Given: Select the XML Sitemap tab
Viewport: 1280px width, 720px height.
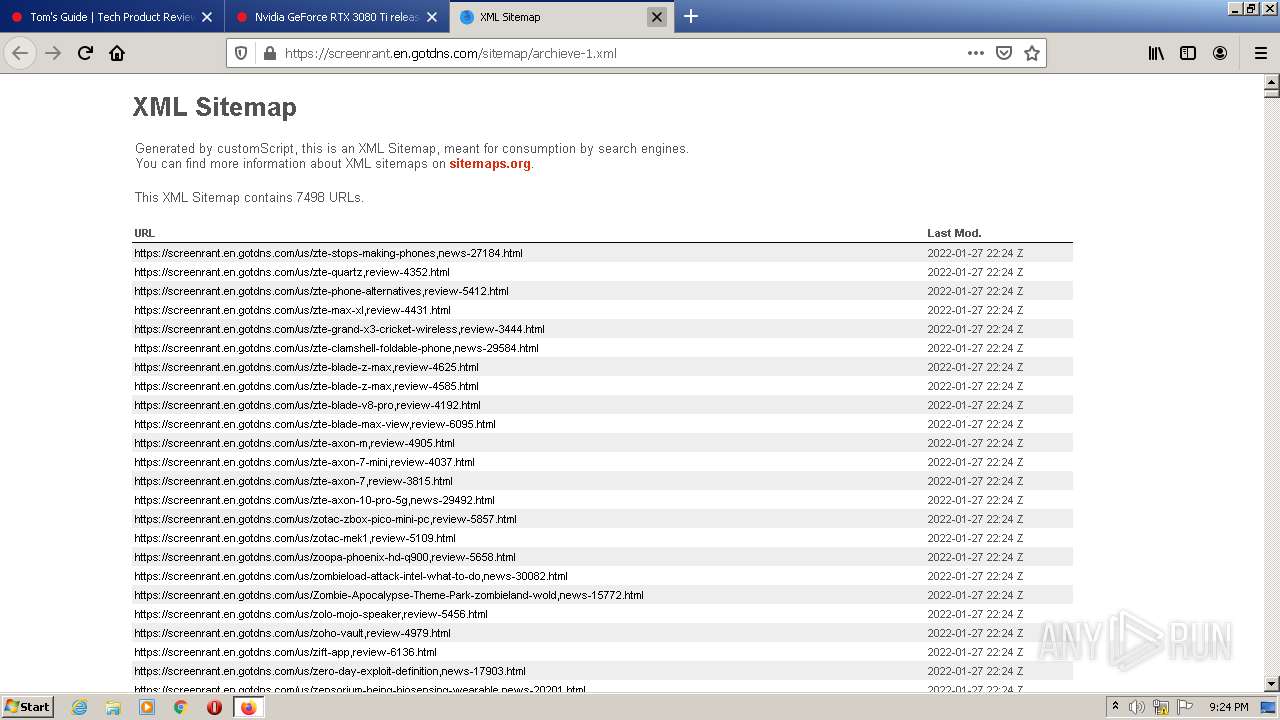Looking at the screenshot, I should click(560, 17).
